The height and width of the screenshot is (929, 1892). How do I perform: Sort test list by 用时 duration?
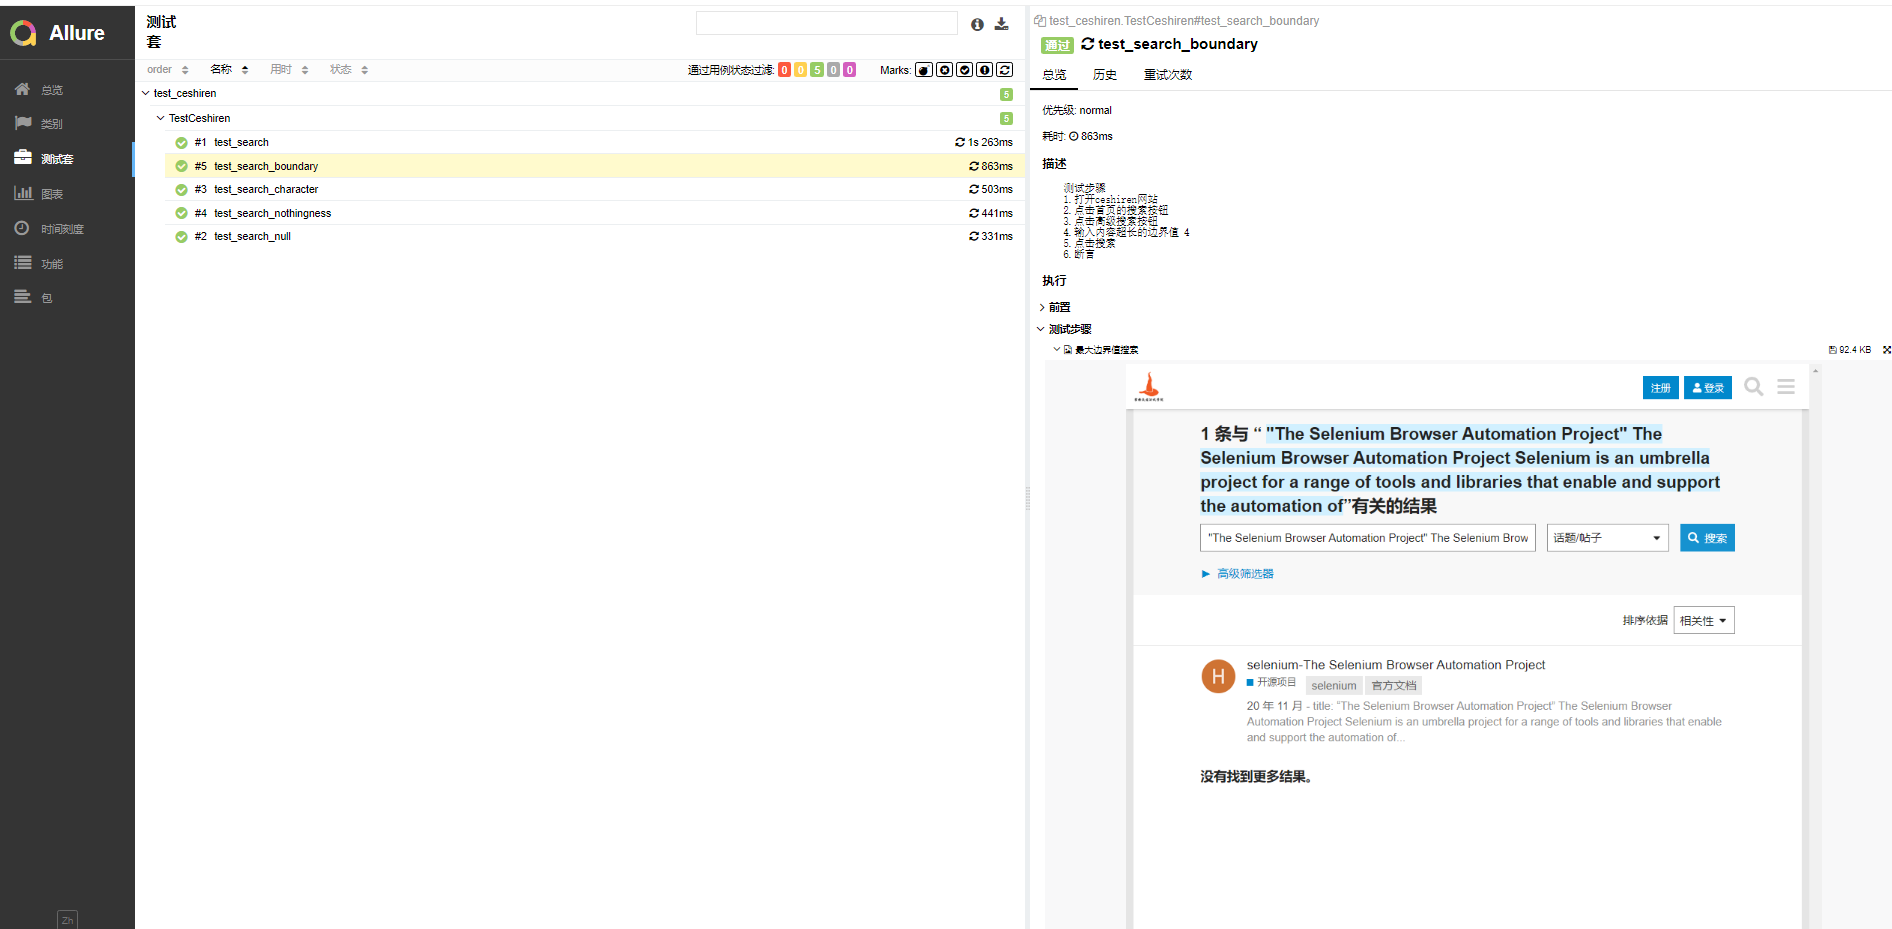point(289,70)
